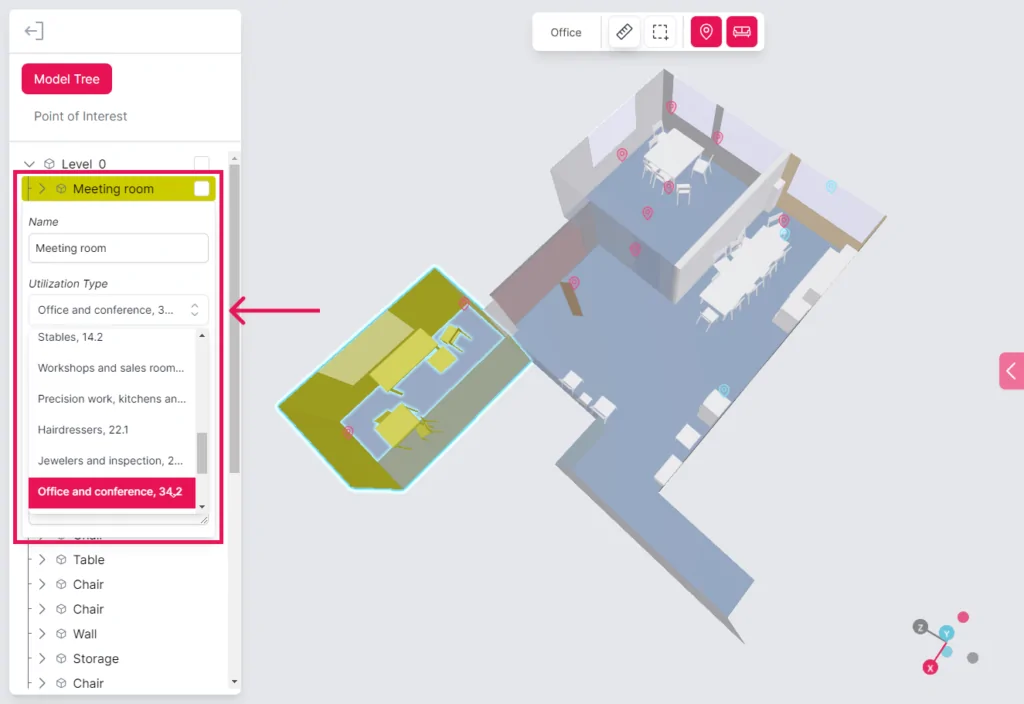Click the cube icon beside Wall
Screen dimensions: 1024x704
coord(61,633)
